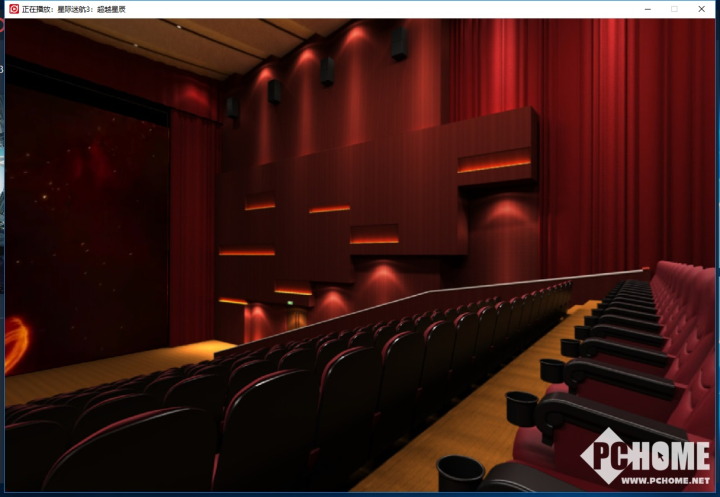Minimize the video player window
Image resolution: width=720 pixels, height=497 pixels.
click(x=647, y=9)
